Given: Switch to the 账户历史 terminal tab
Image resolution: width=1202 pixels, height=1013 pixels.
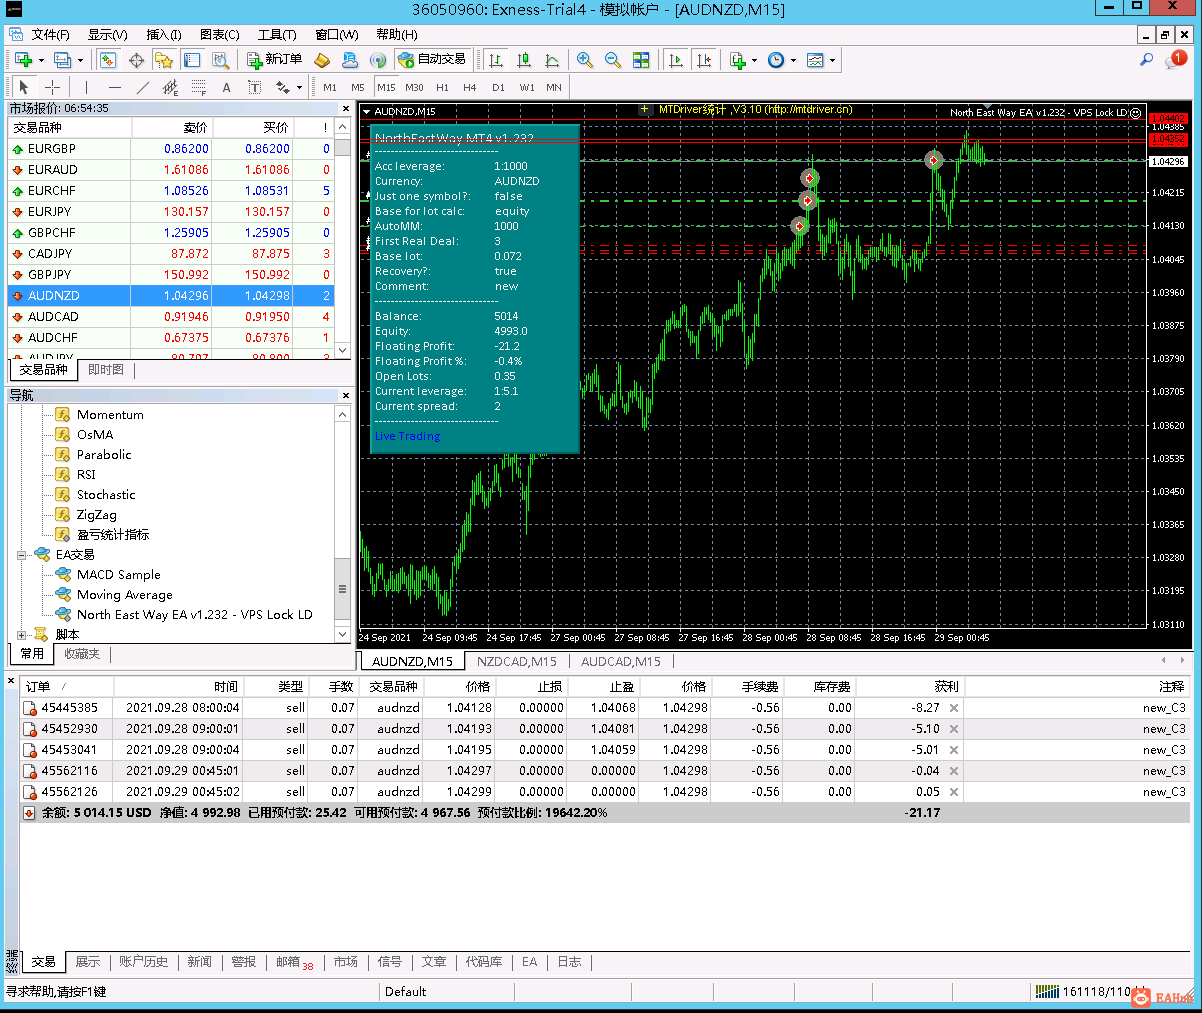Looking at the screenshot, I should [143, 961].
